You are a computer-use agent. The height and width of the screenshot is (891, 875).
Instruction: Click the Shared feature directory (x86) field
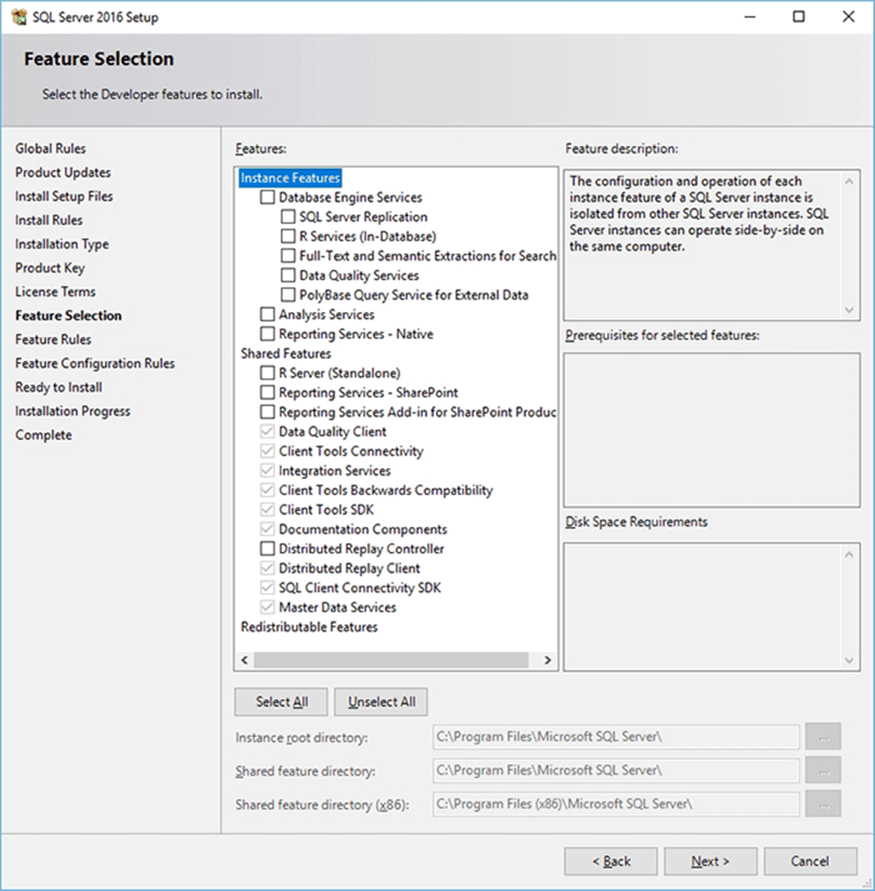pos(616,804)
